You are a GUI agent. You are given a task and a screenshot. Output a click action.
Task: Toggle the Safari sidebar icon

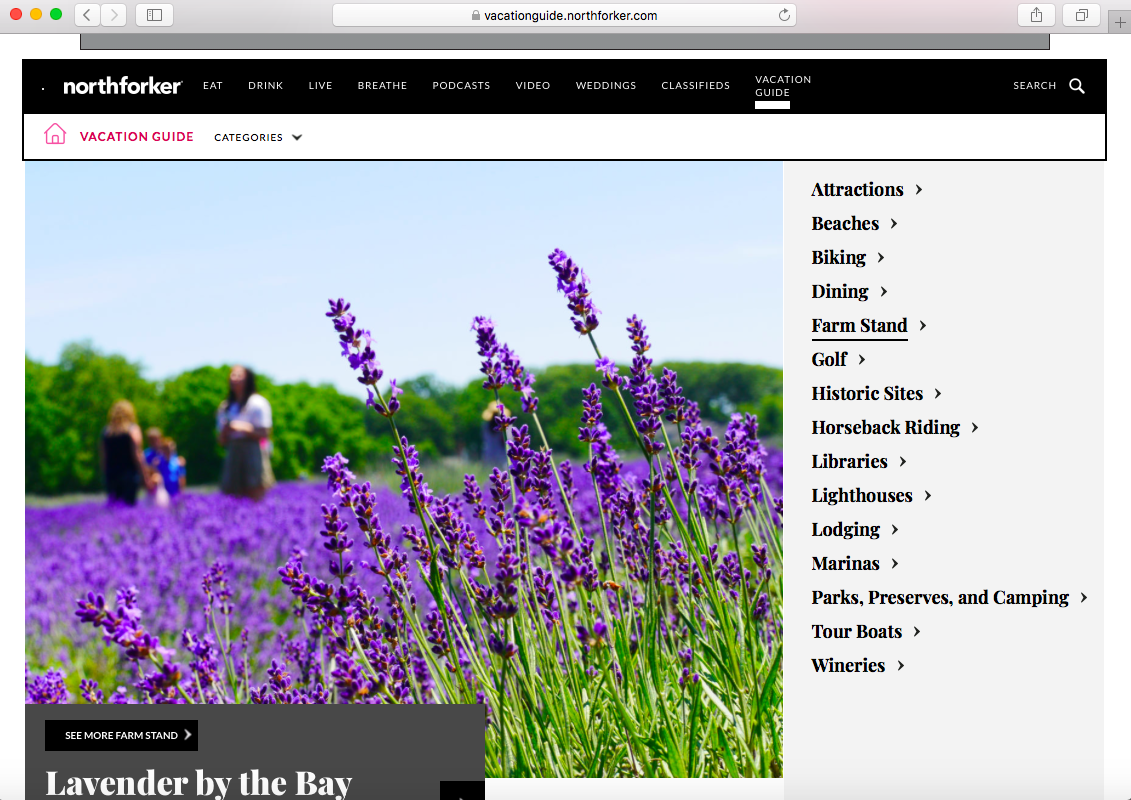(x=154, y=14)
